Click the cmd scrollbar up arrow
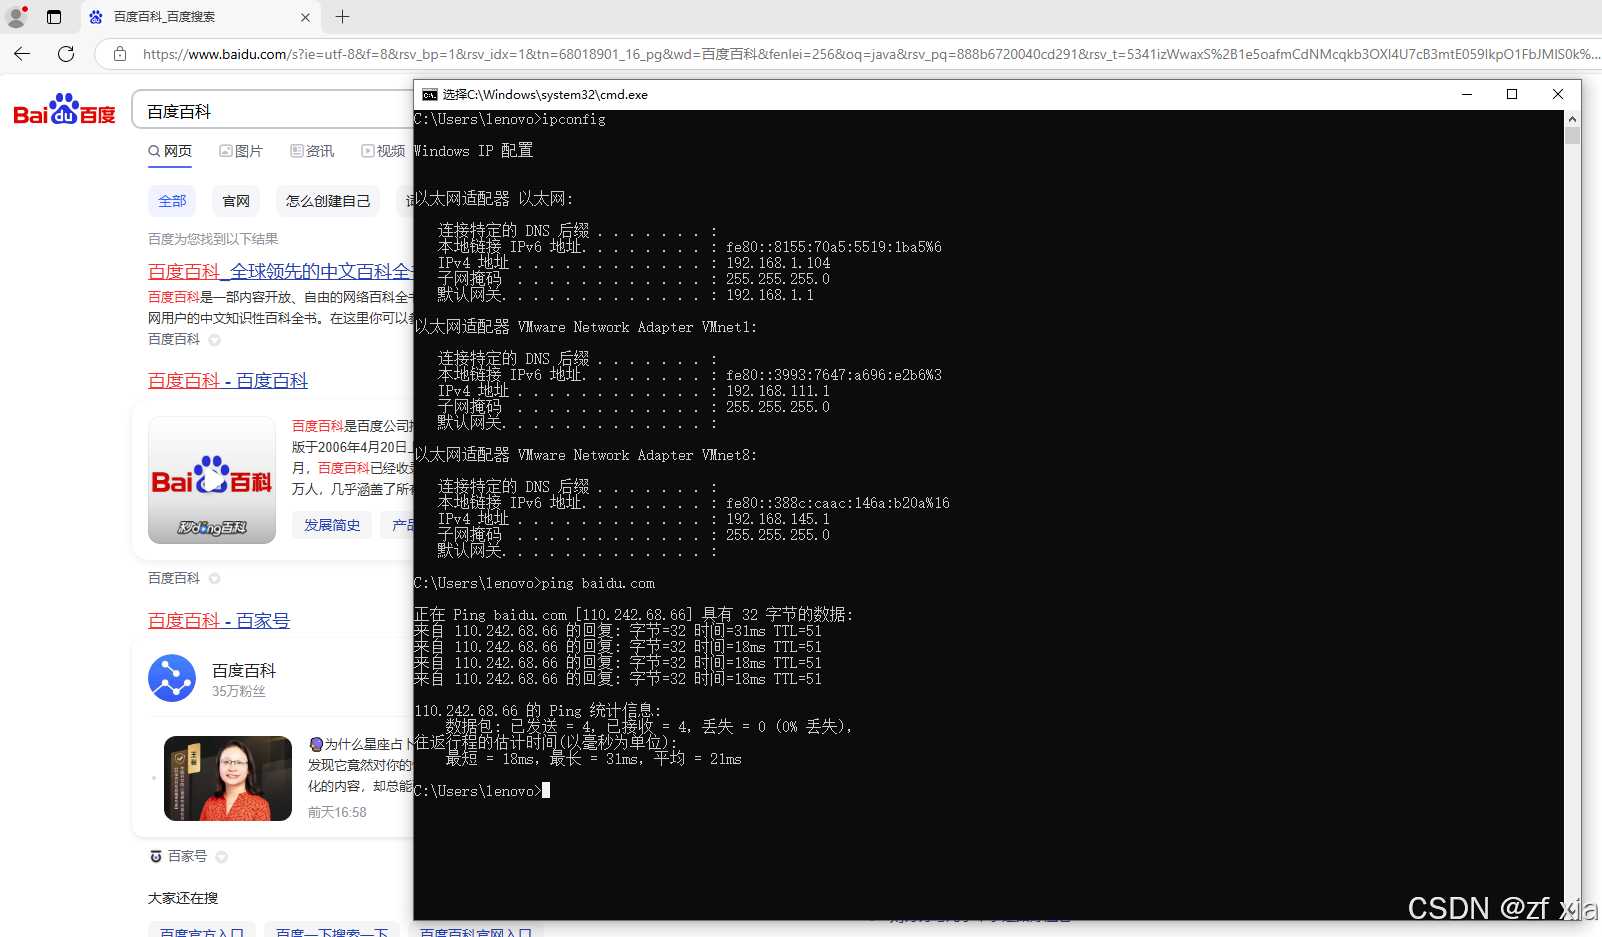 tap(1572, 118)
